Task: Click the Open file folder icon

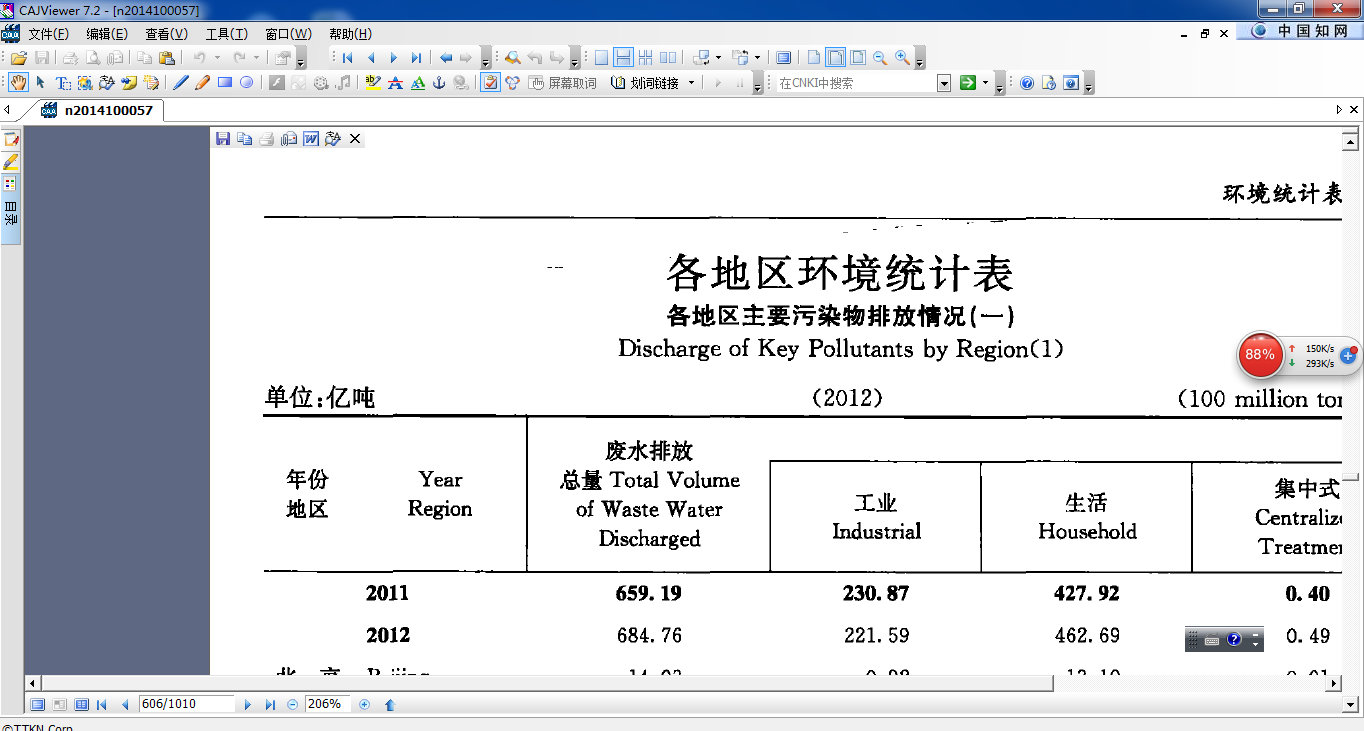Action: [x=18, y=58]
